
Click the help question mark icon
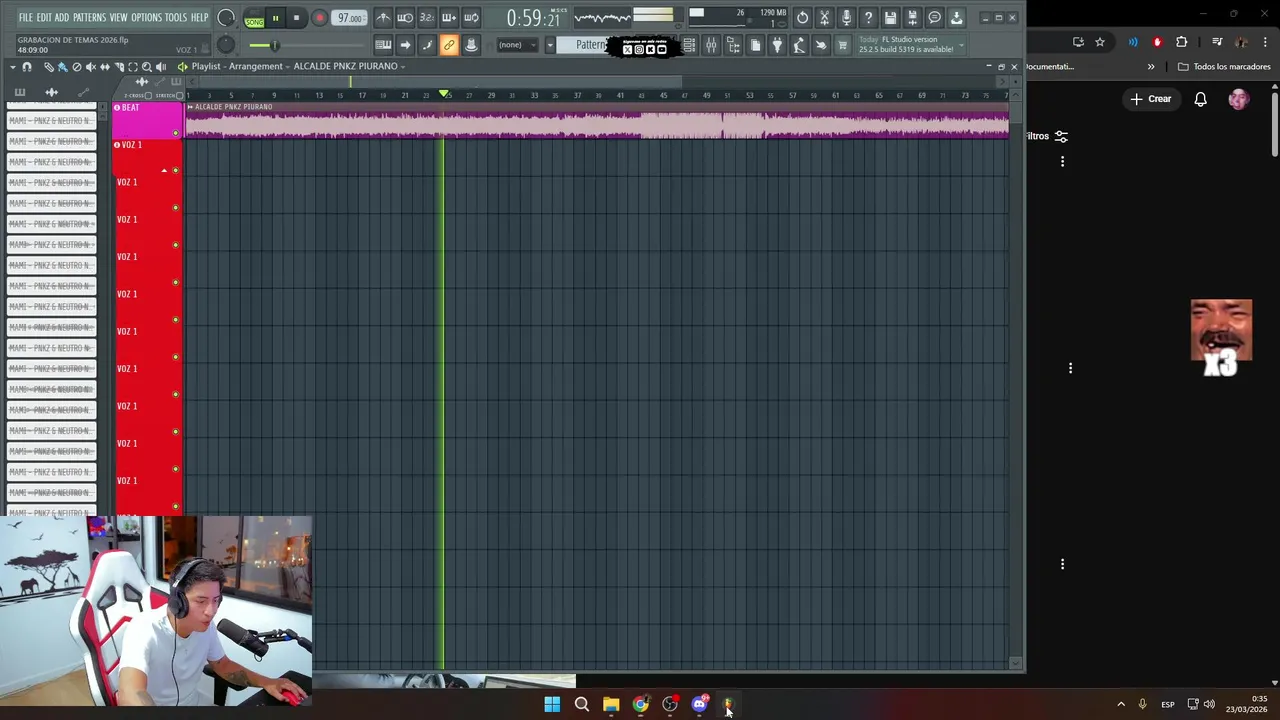(868, 18)
